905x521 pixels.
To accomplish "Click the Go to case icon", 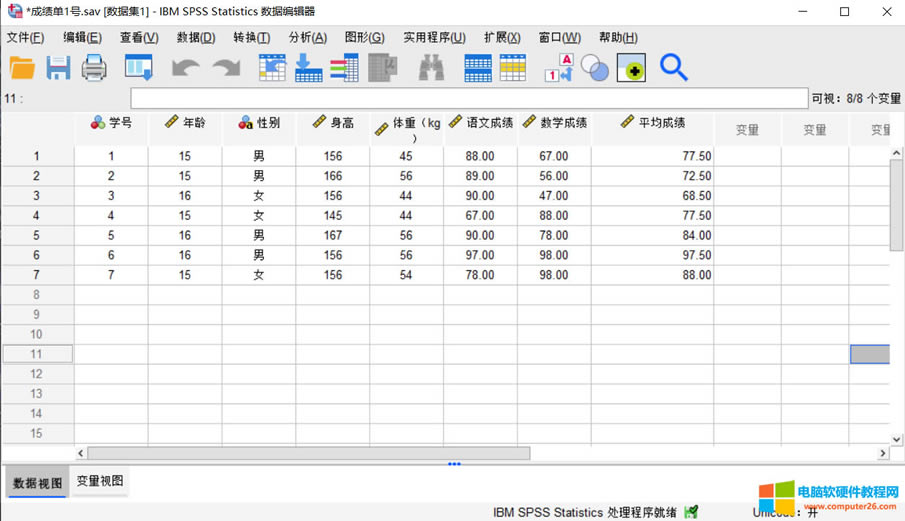I will [272, 68].
